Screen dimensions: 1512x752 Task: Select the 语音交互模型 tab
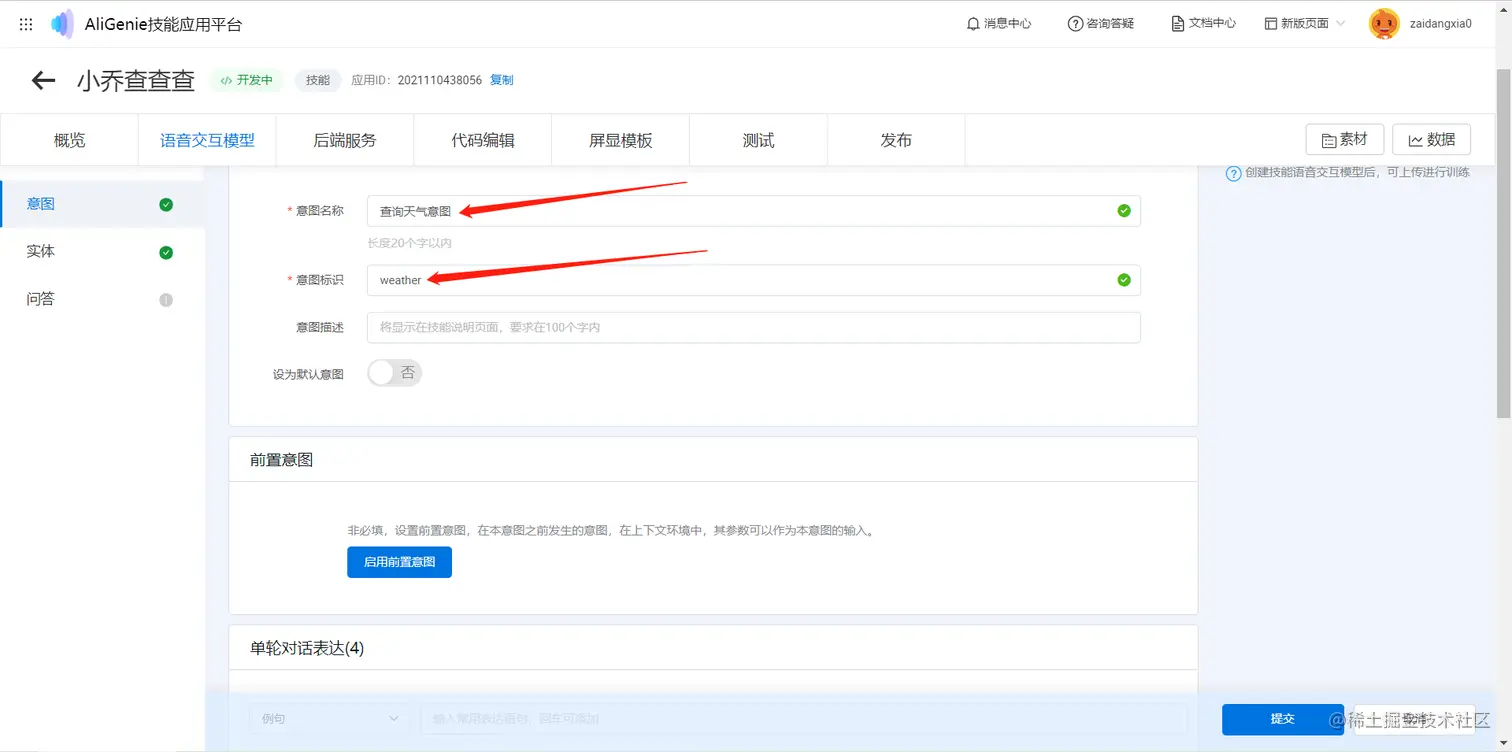click(x=207, y=140)
